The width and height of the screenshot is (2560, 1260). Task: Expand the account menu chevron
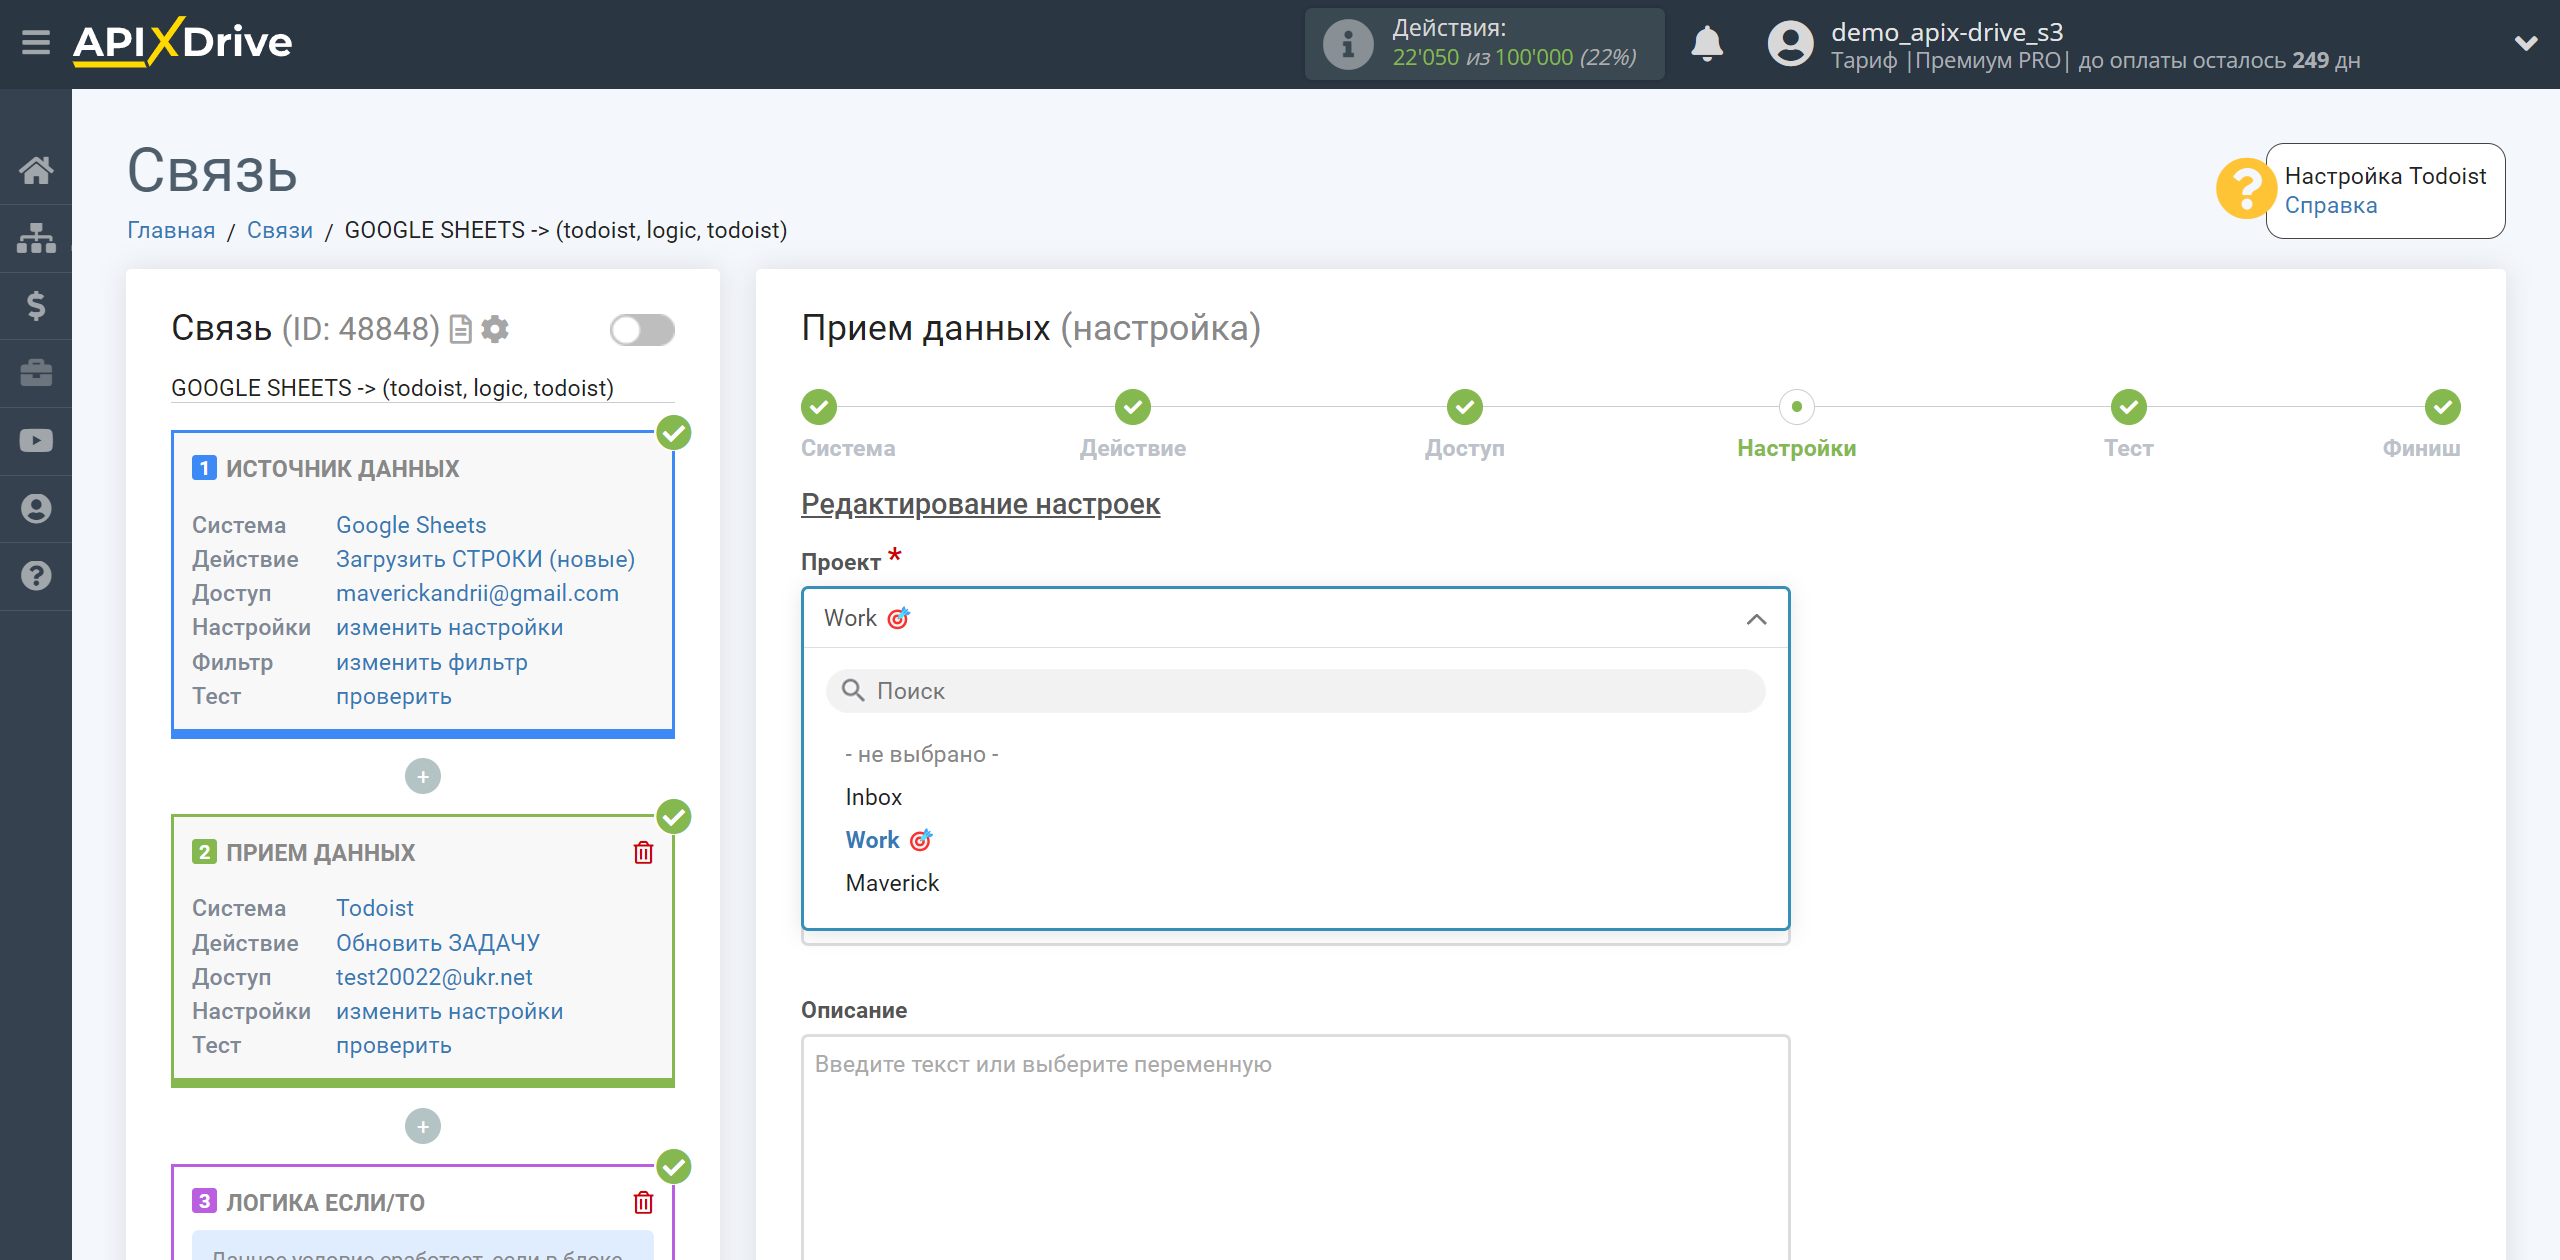point(2526,44)
